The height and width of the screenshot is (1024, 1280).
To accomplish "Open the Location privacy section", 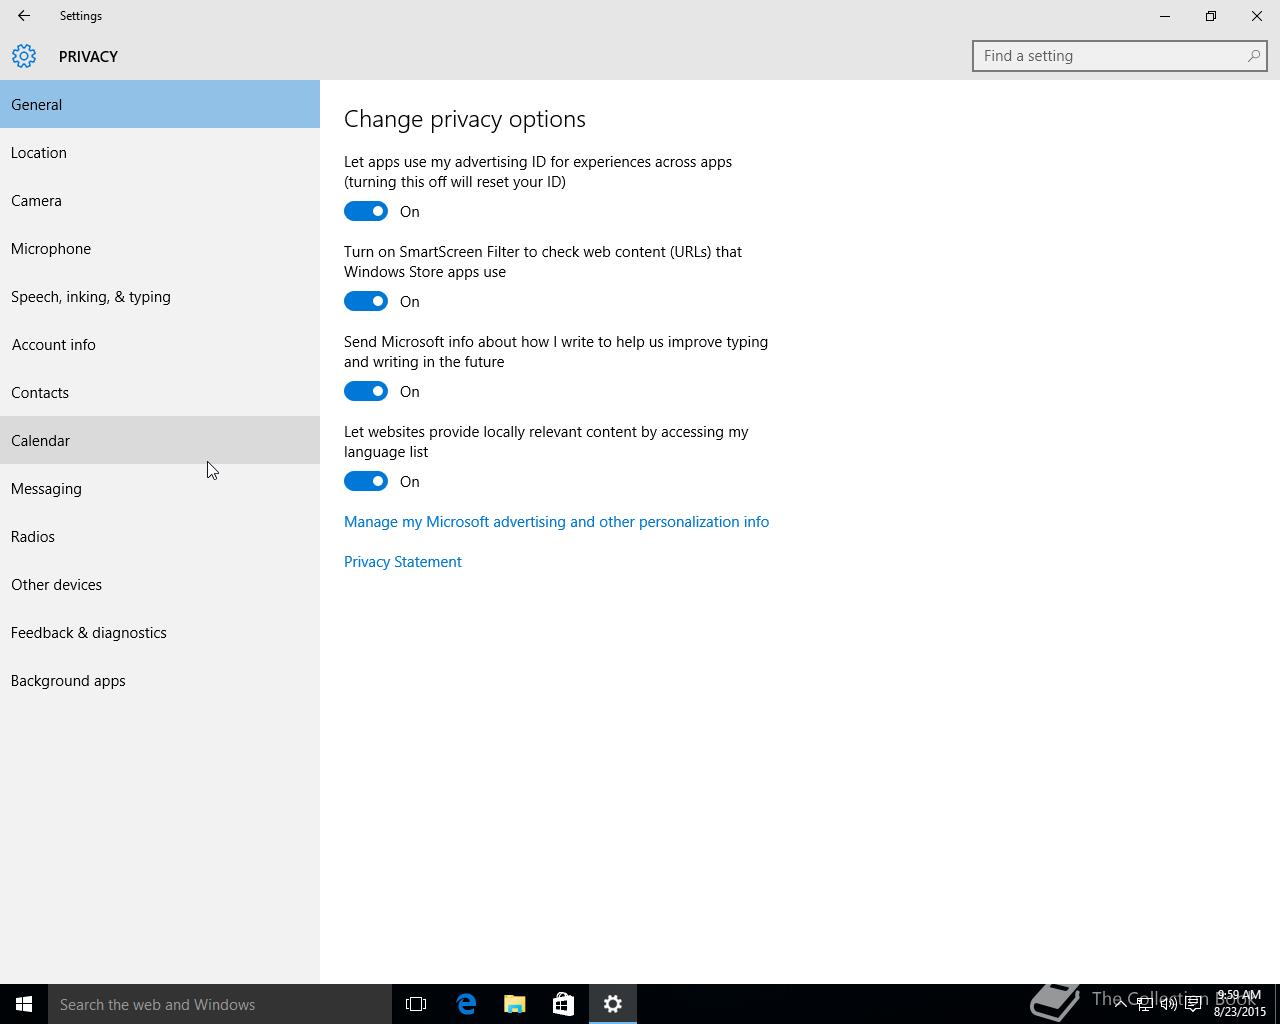I will (160, 152).
